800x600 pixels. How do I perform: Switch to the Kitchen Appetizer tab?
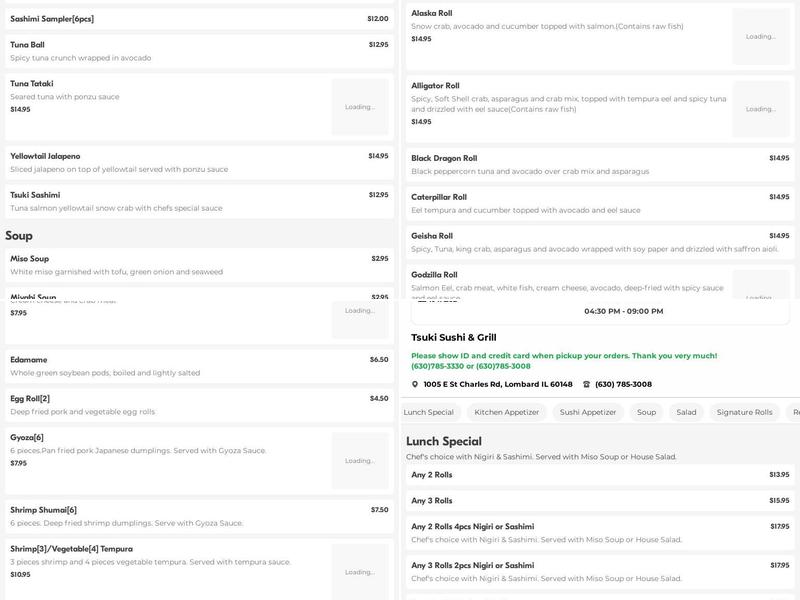(x=506, y=412)
